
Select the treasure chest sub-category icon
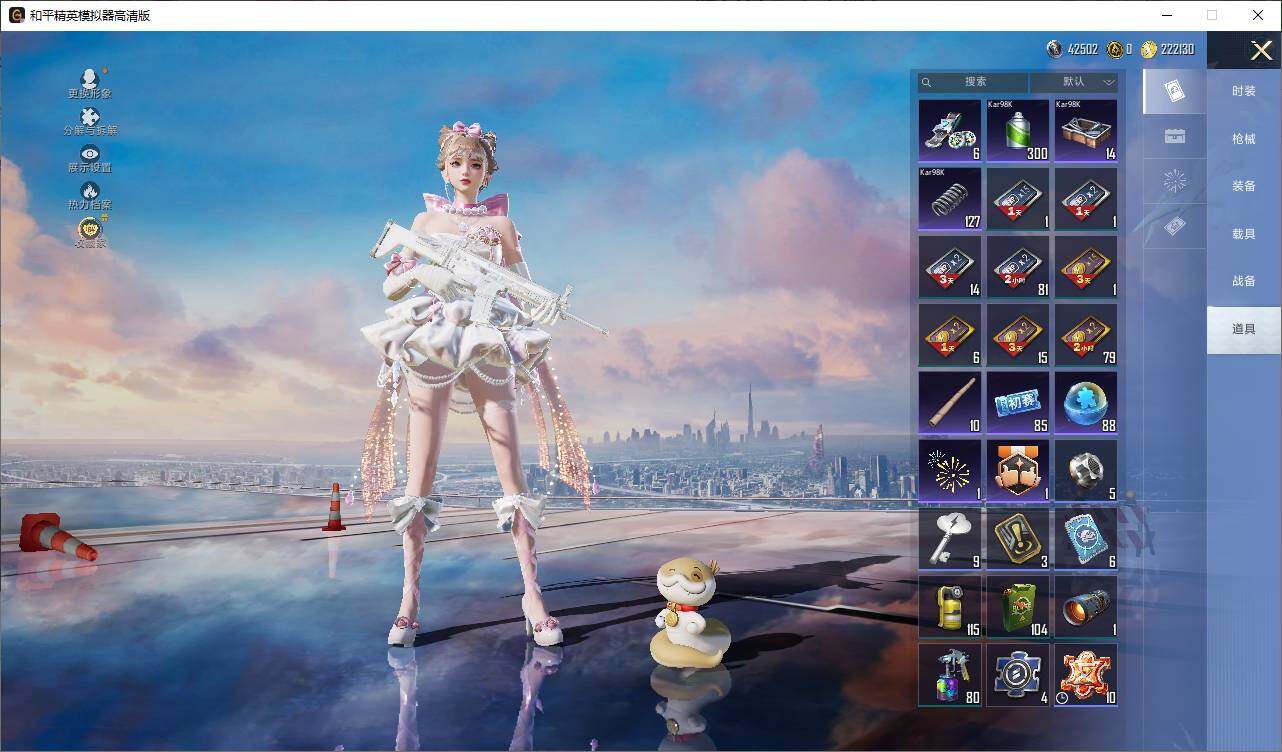pyautogui.click(x=1175, y=137)
